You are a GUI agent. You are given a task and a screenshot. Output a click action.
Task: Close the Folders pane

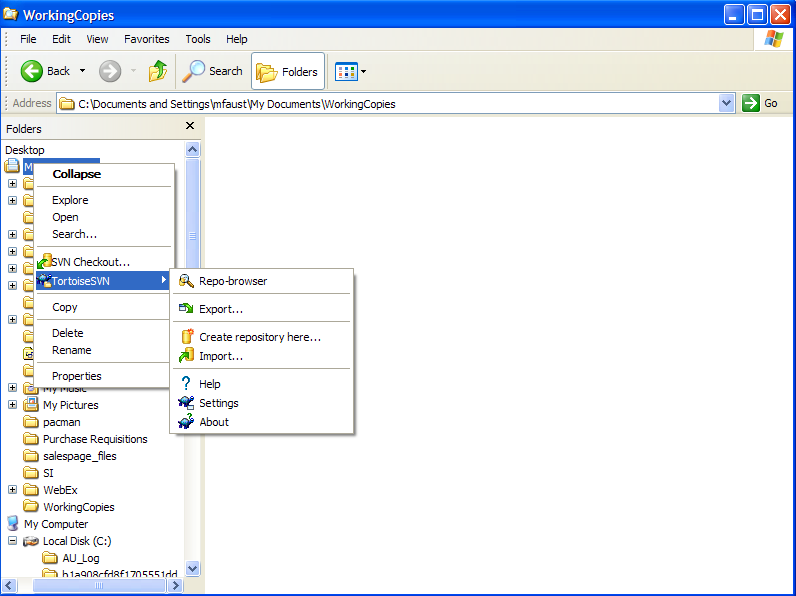(190, 125)
